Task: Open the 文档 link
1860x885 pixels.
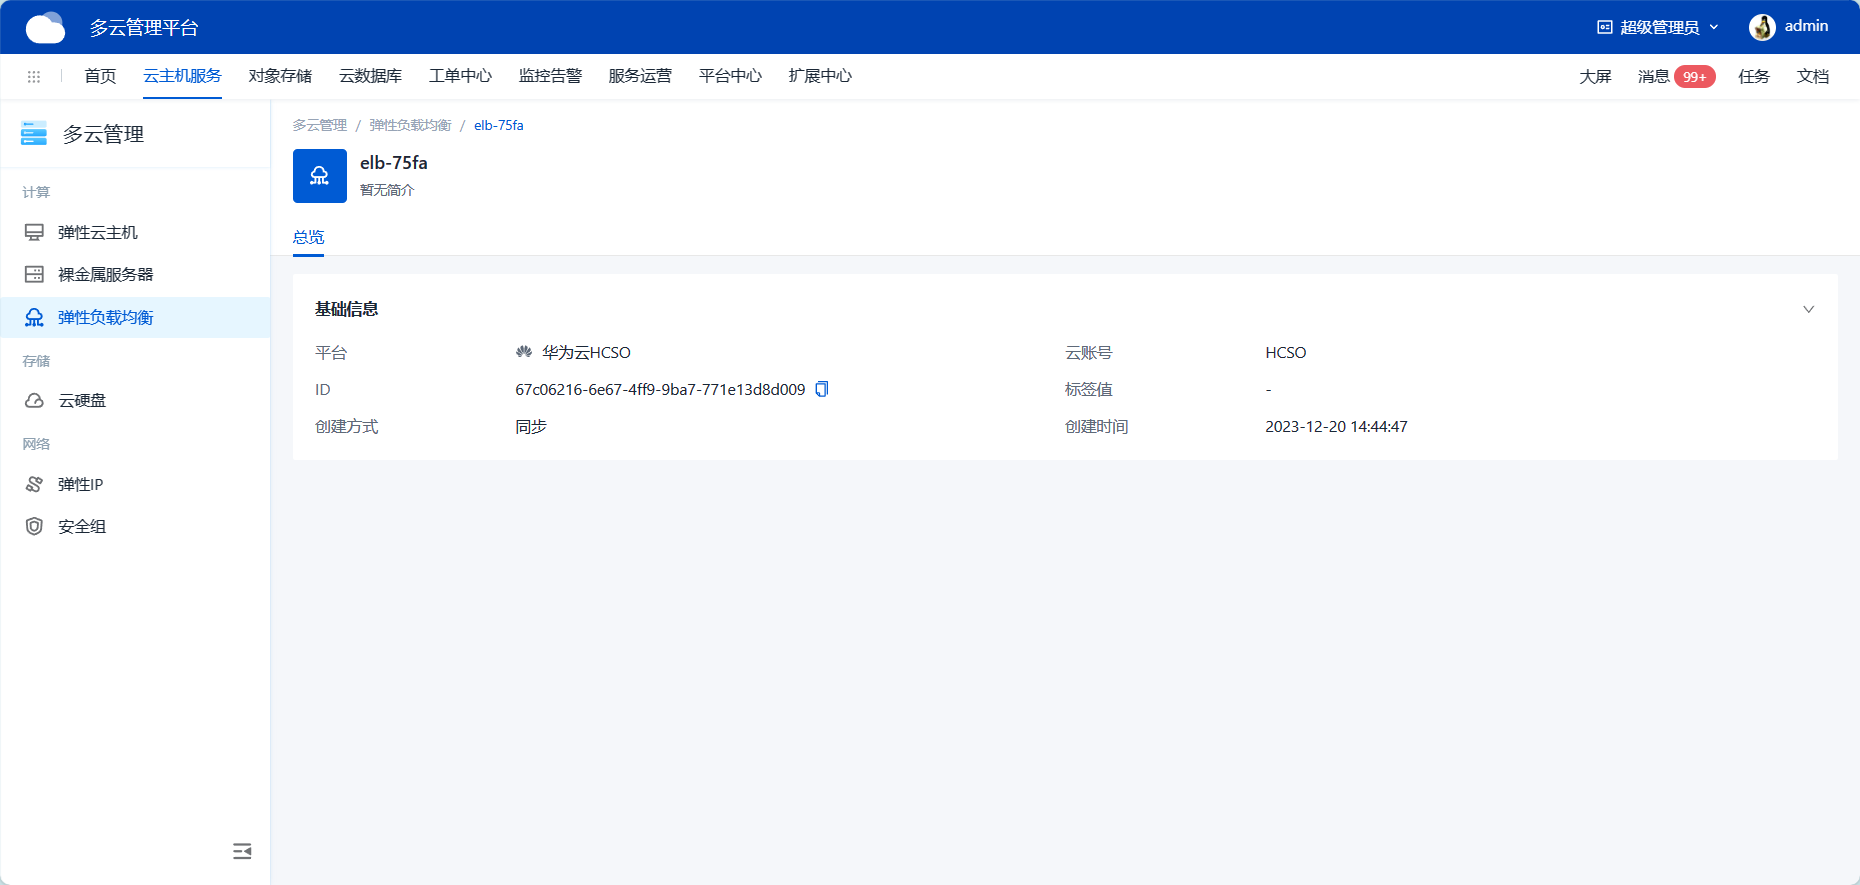Action: point(1812,77)
